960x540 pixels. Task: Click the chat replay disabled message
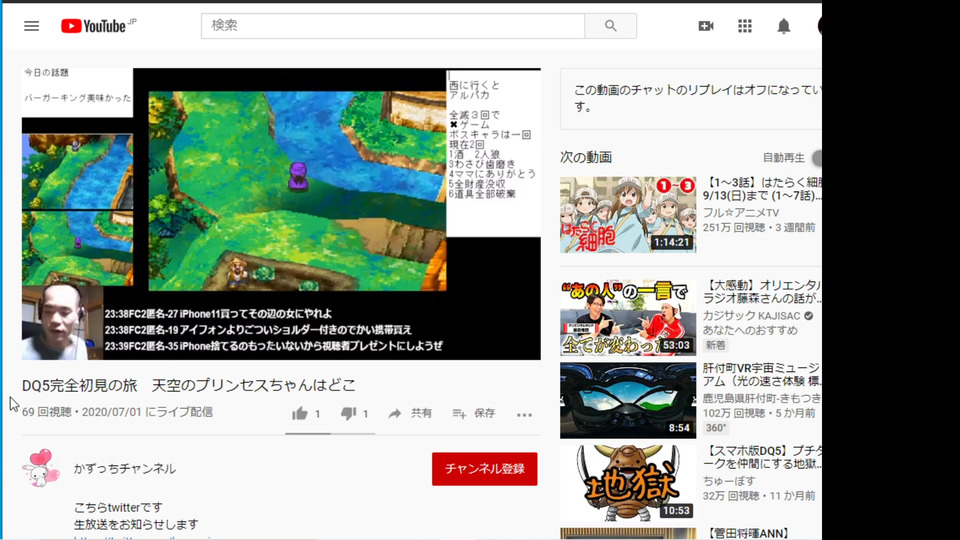(x=697, y=98)
